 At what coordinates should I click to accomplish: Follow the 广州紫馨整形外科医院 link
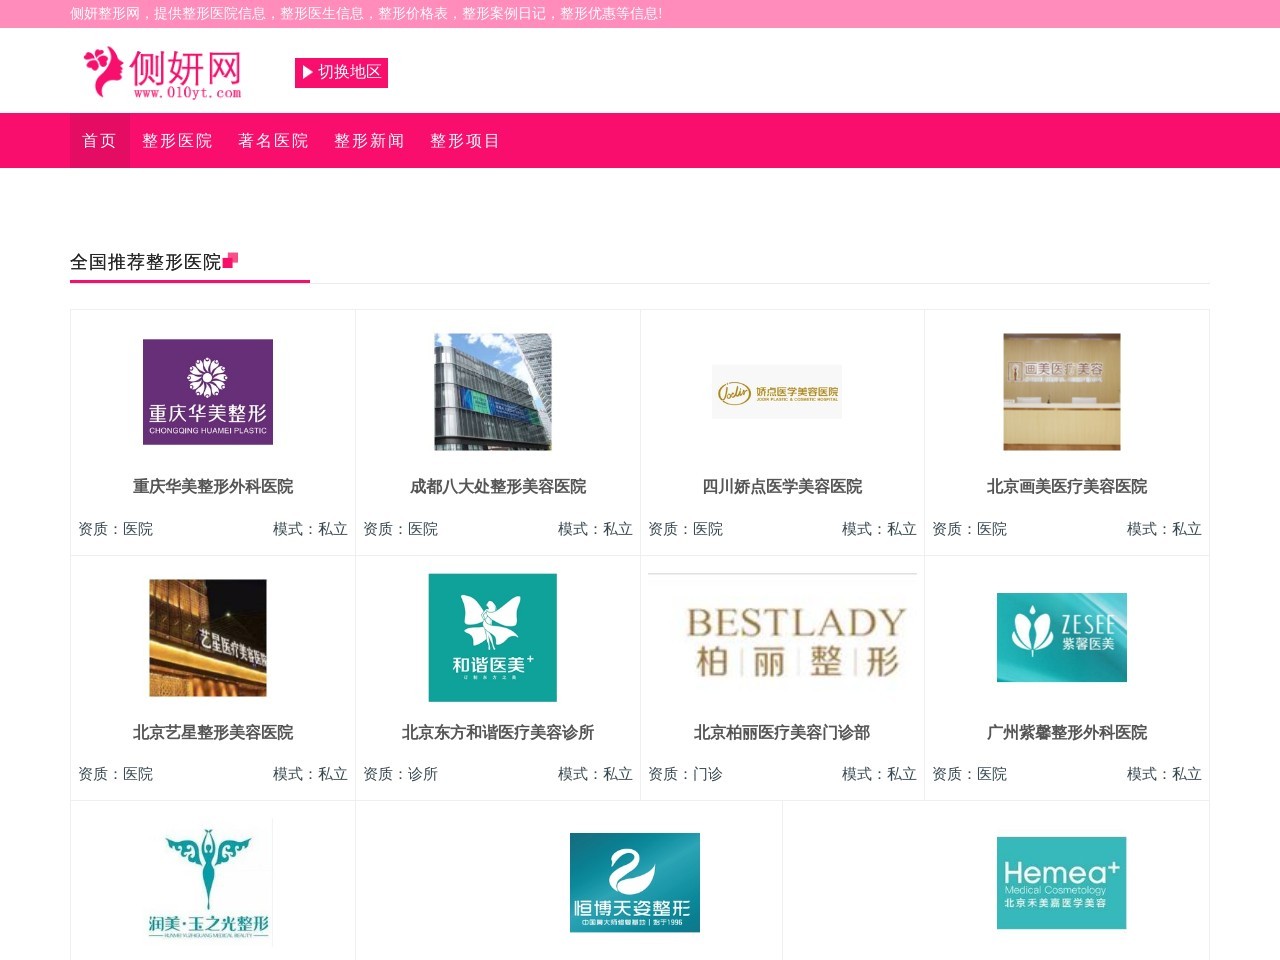point(1067,732)
